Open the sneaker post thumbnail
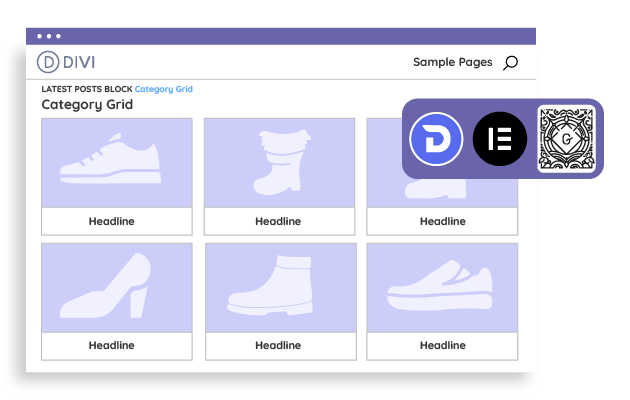The image size is (630, 400). coord(116,163)
